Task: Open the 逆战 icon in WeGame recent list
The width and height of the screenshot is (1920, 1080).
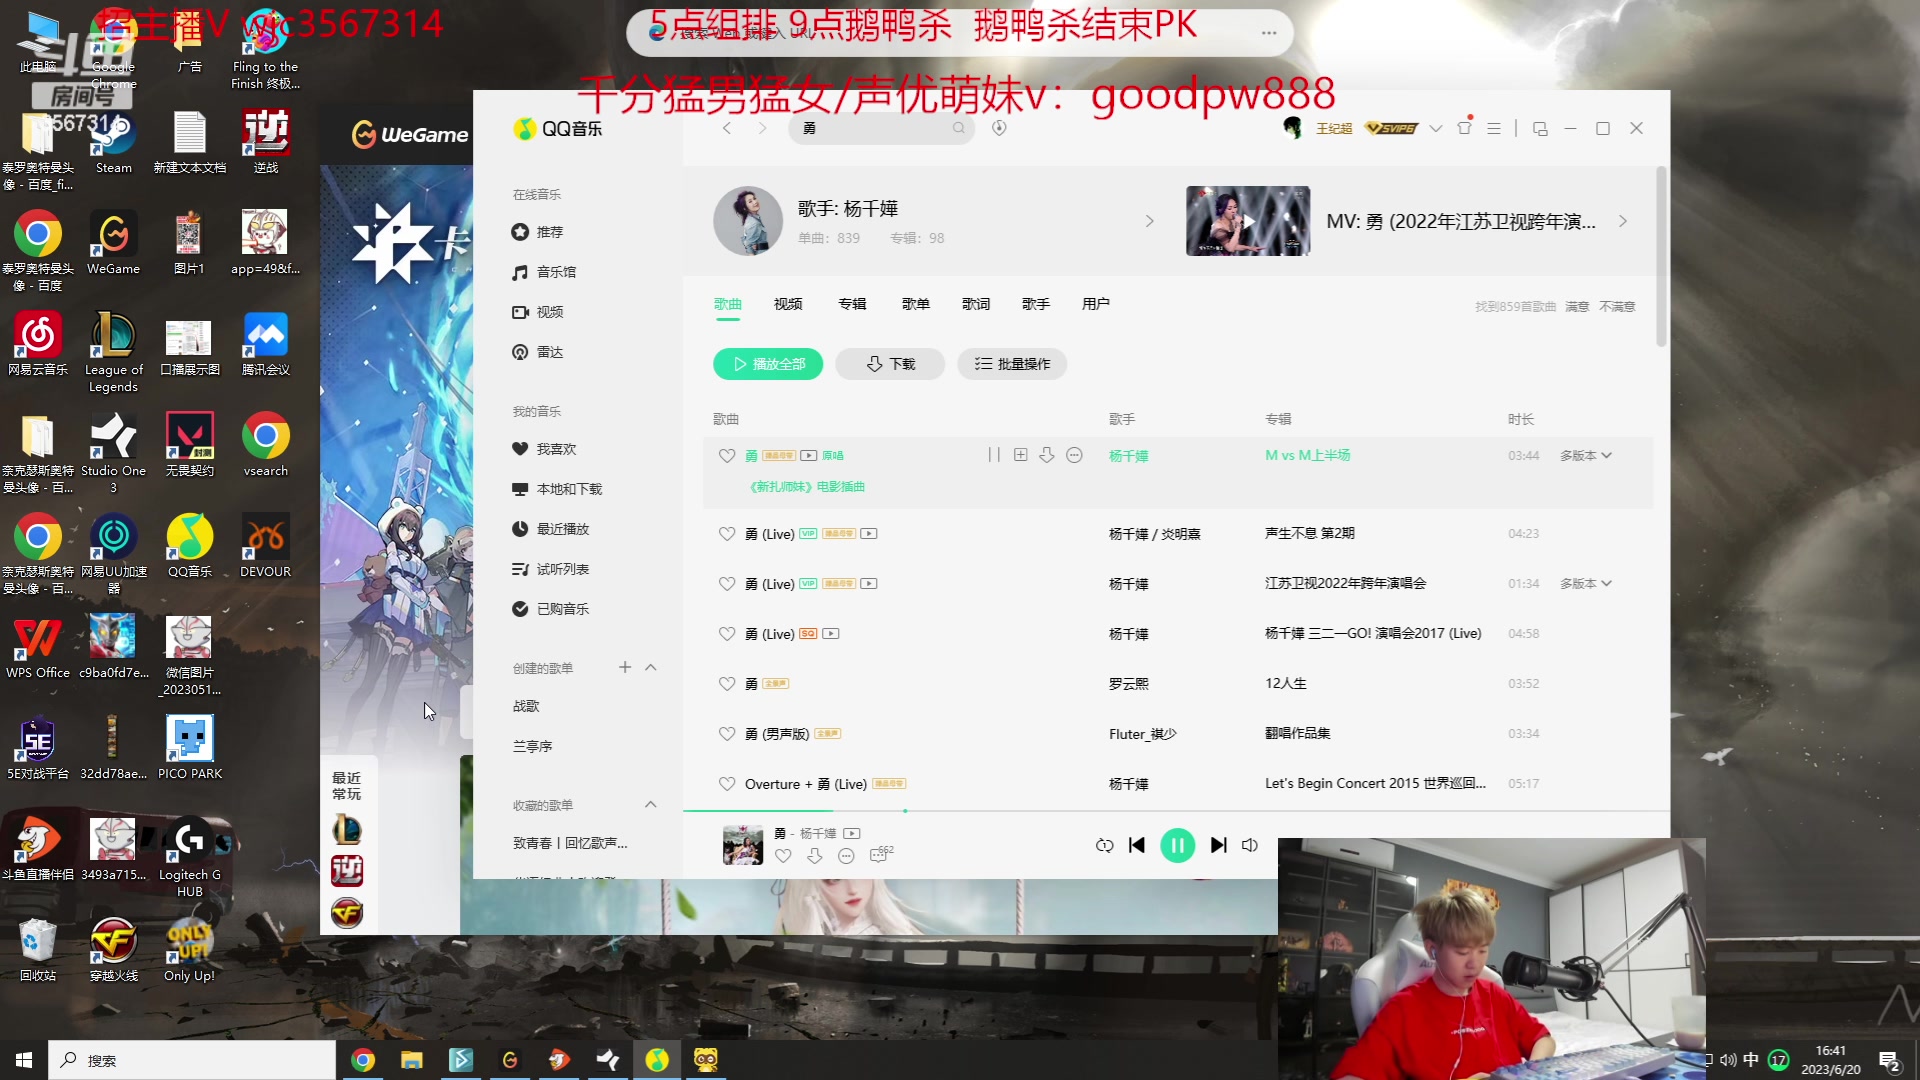Action: (346, 871)
